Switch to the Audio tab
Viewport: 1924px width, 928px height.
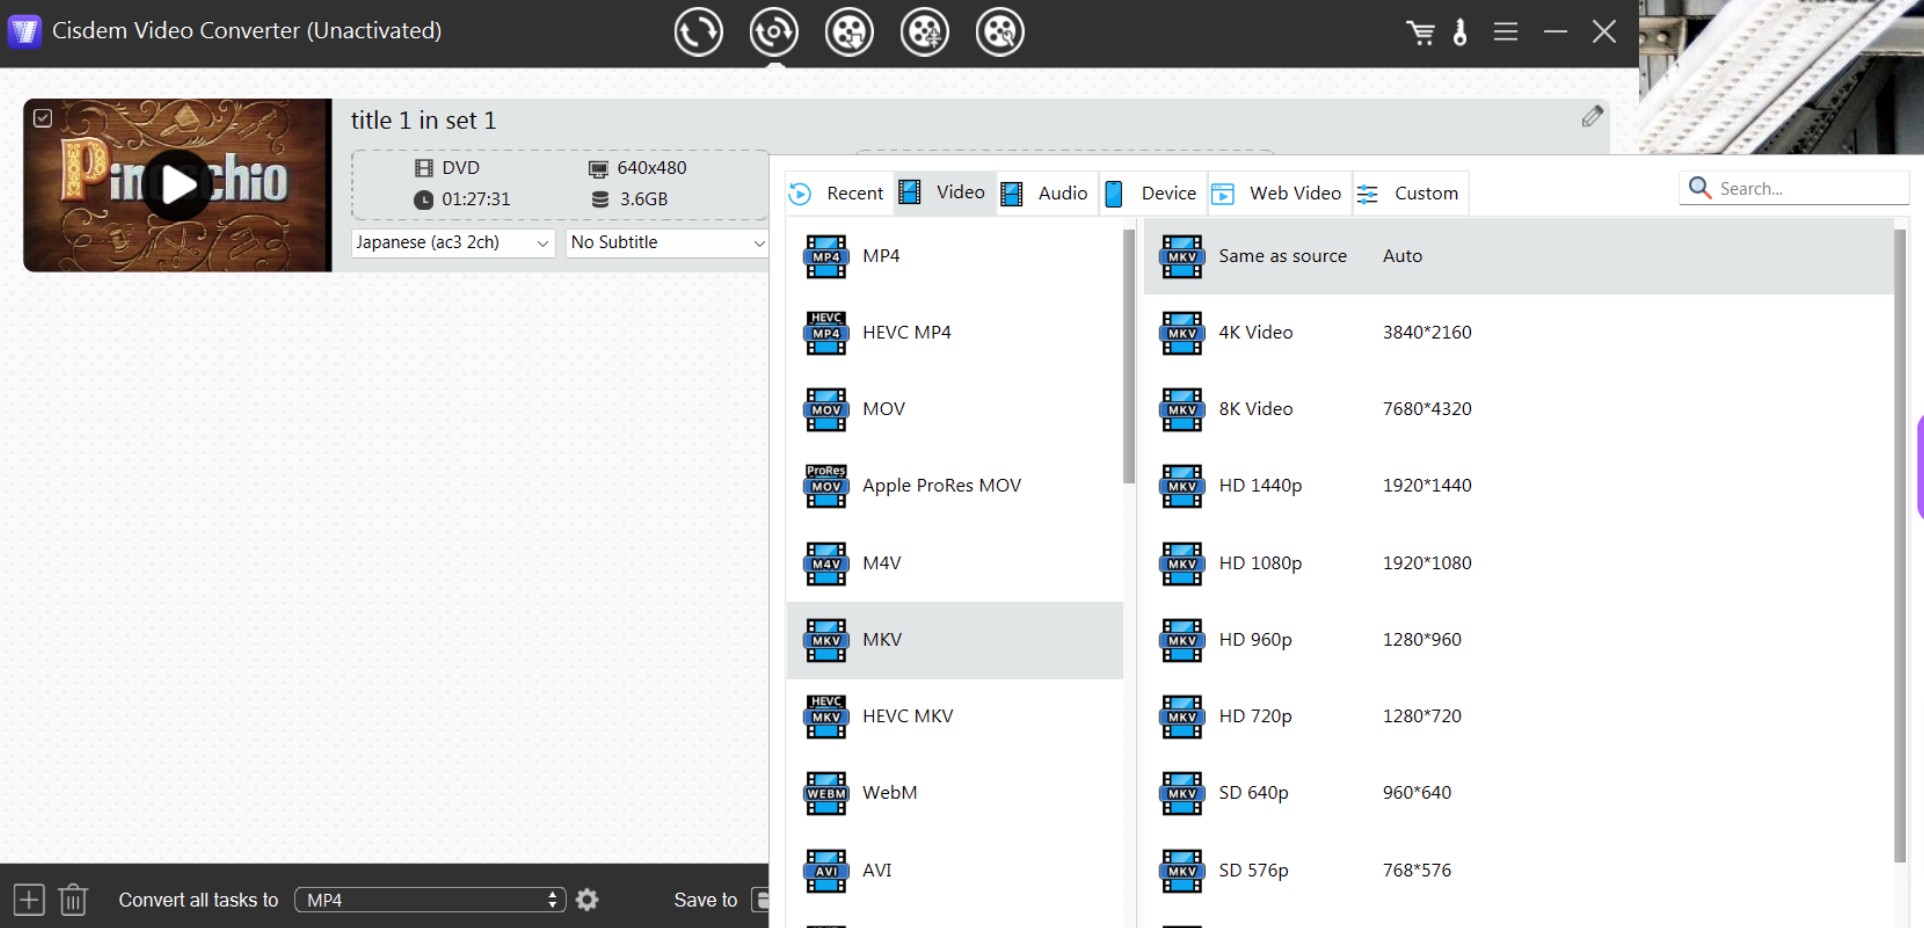tap(1045, 193)
